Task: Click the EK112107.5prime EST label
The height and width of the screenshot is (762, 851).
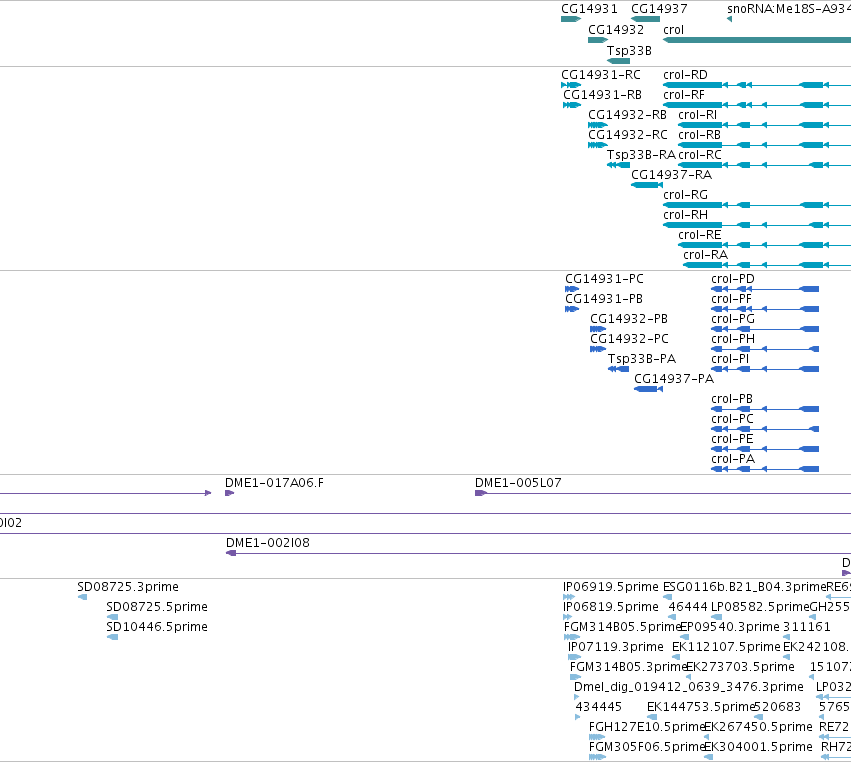Action: coord(726,647)
